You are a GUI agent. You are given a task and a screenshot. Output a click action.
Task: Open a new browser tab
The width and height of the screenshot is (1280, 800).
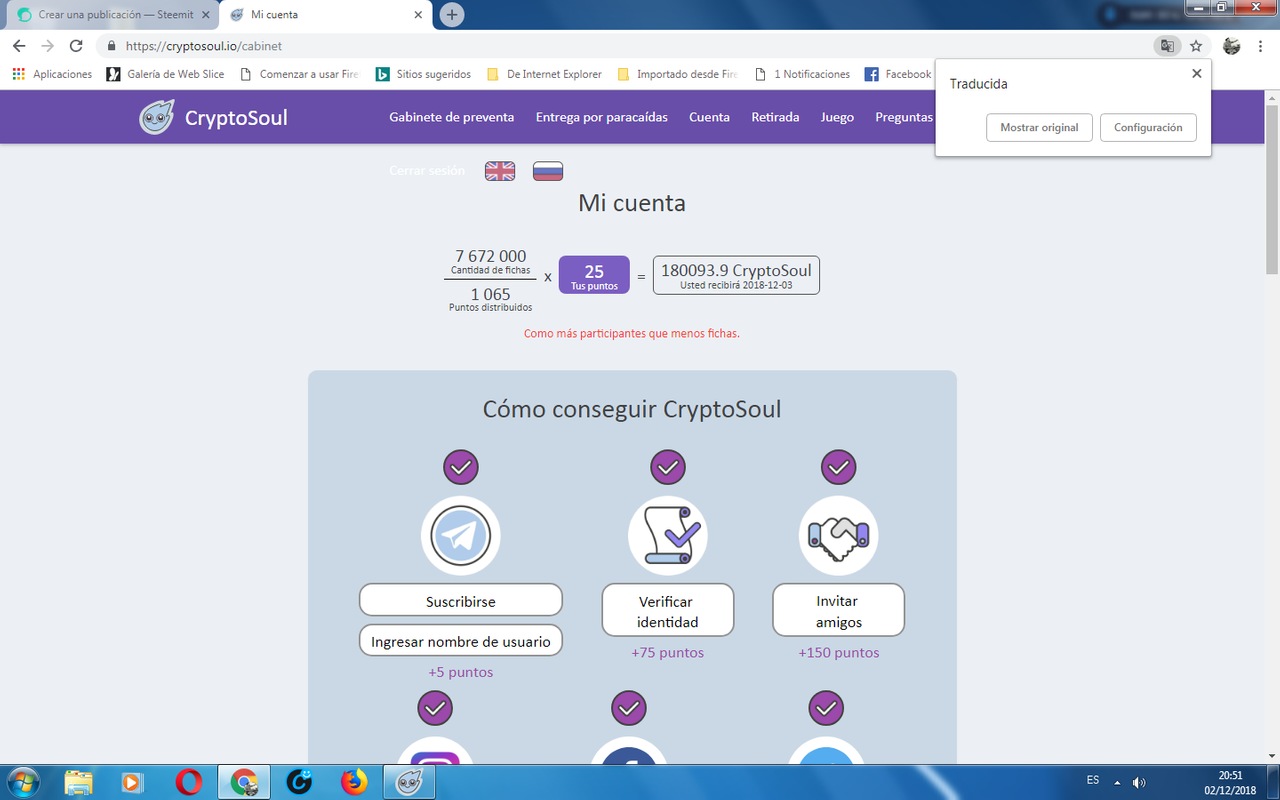pyautogui.click(x=452, y=15)
